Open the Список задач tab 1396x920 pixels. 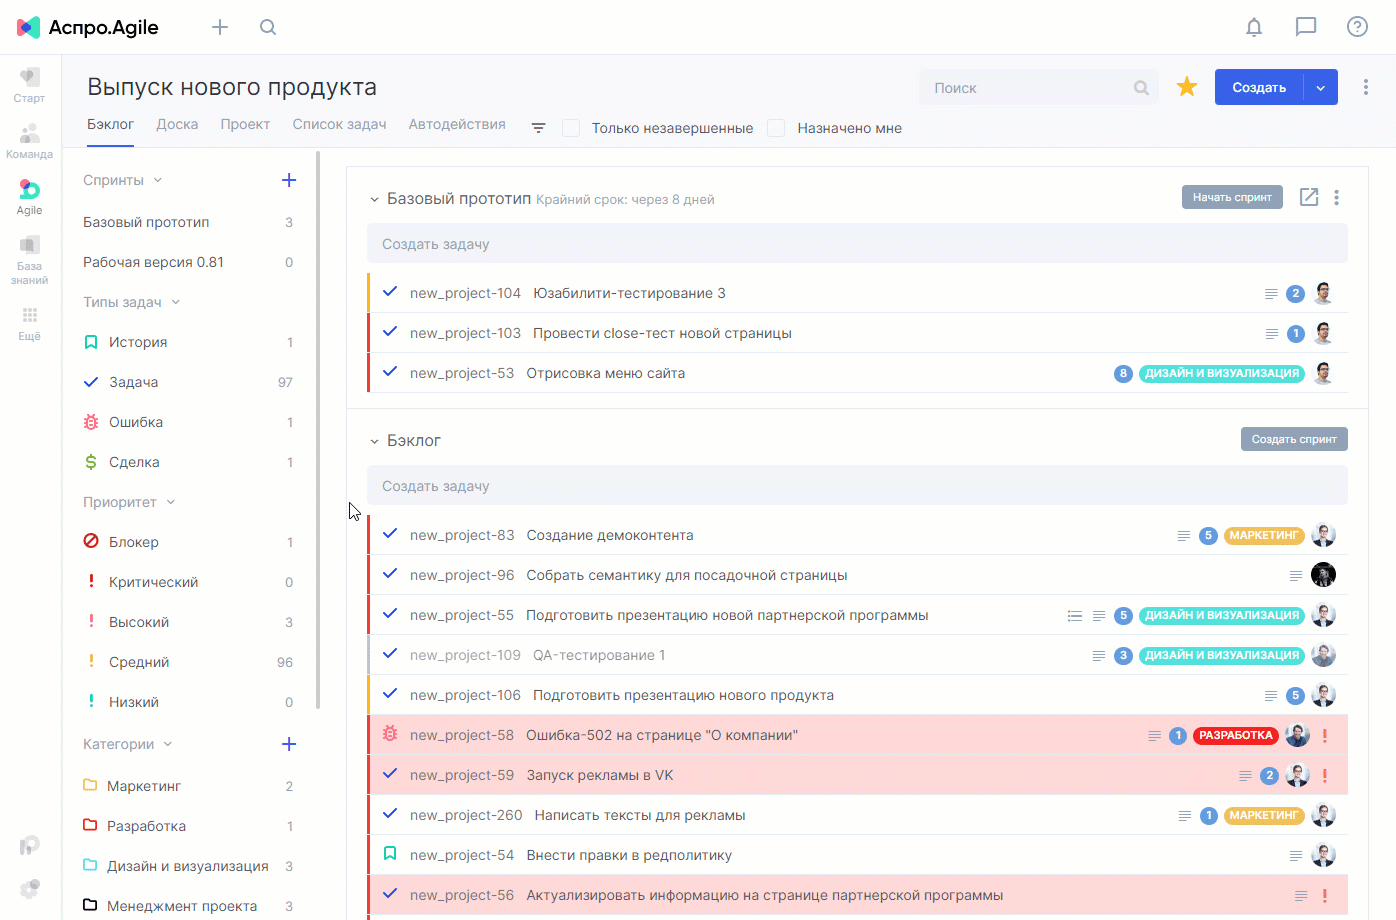tap(339, 124)
